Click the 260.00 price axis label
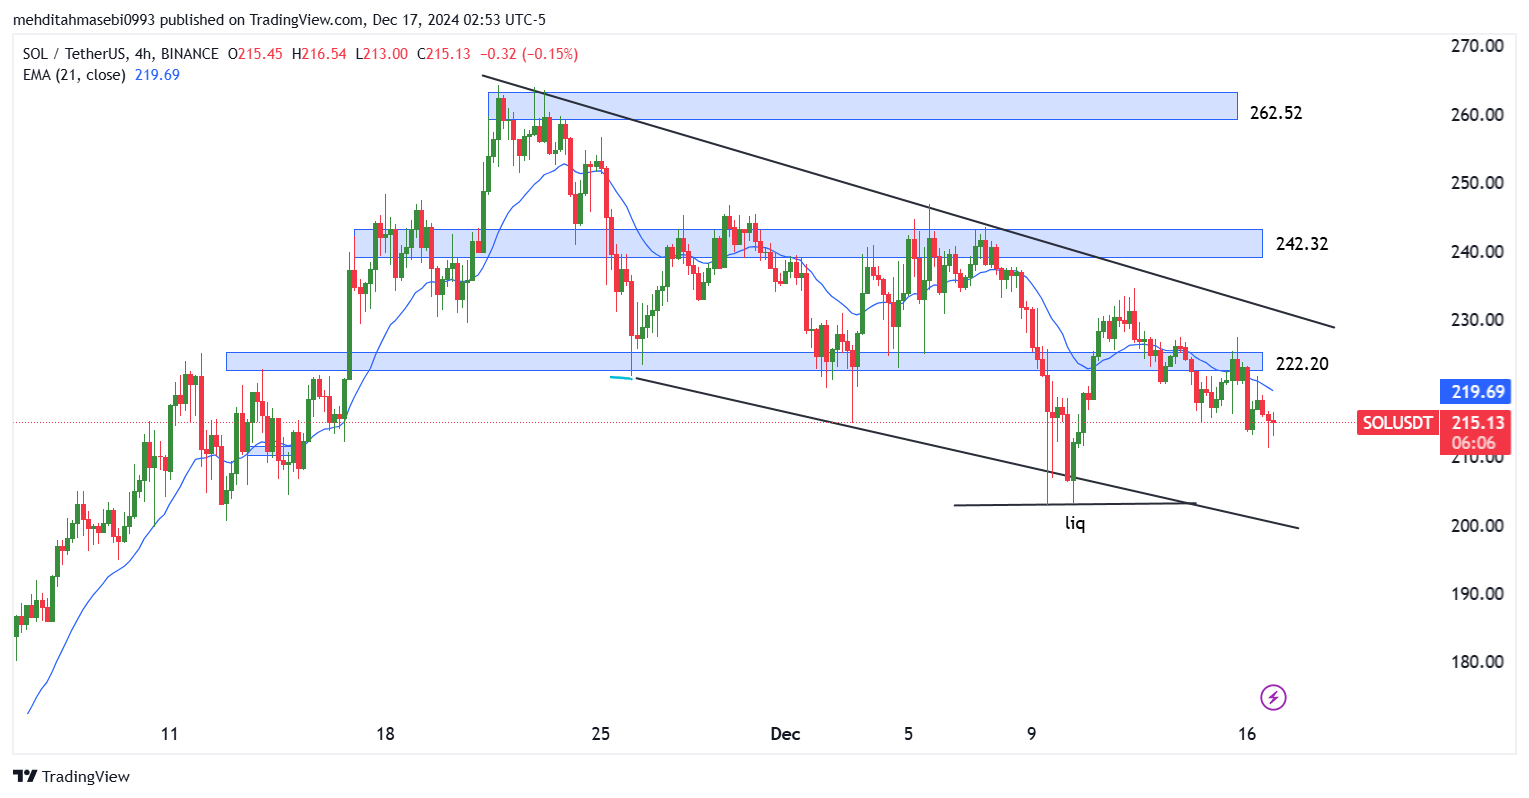The height and width of the screenshot is (798, 1529). click(1478, 115)
